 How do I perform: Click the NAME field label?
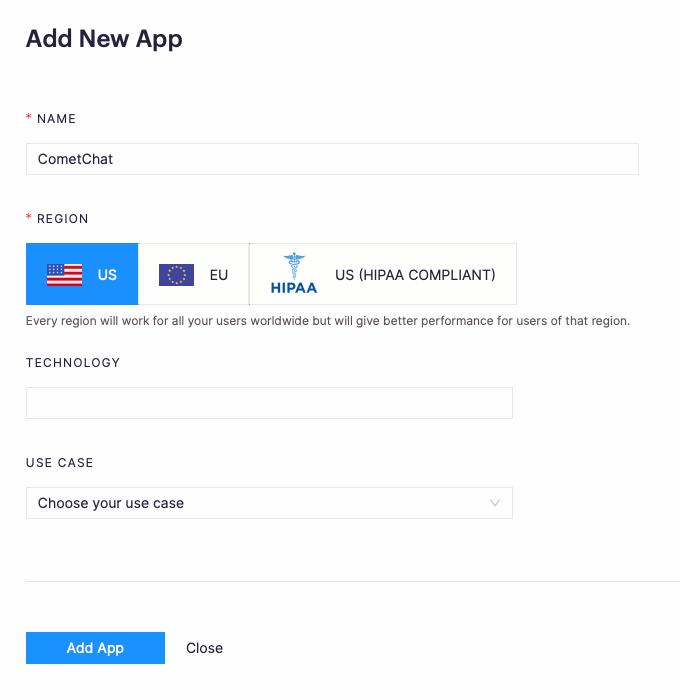[56, 118]
